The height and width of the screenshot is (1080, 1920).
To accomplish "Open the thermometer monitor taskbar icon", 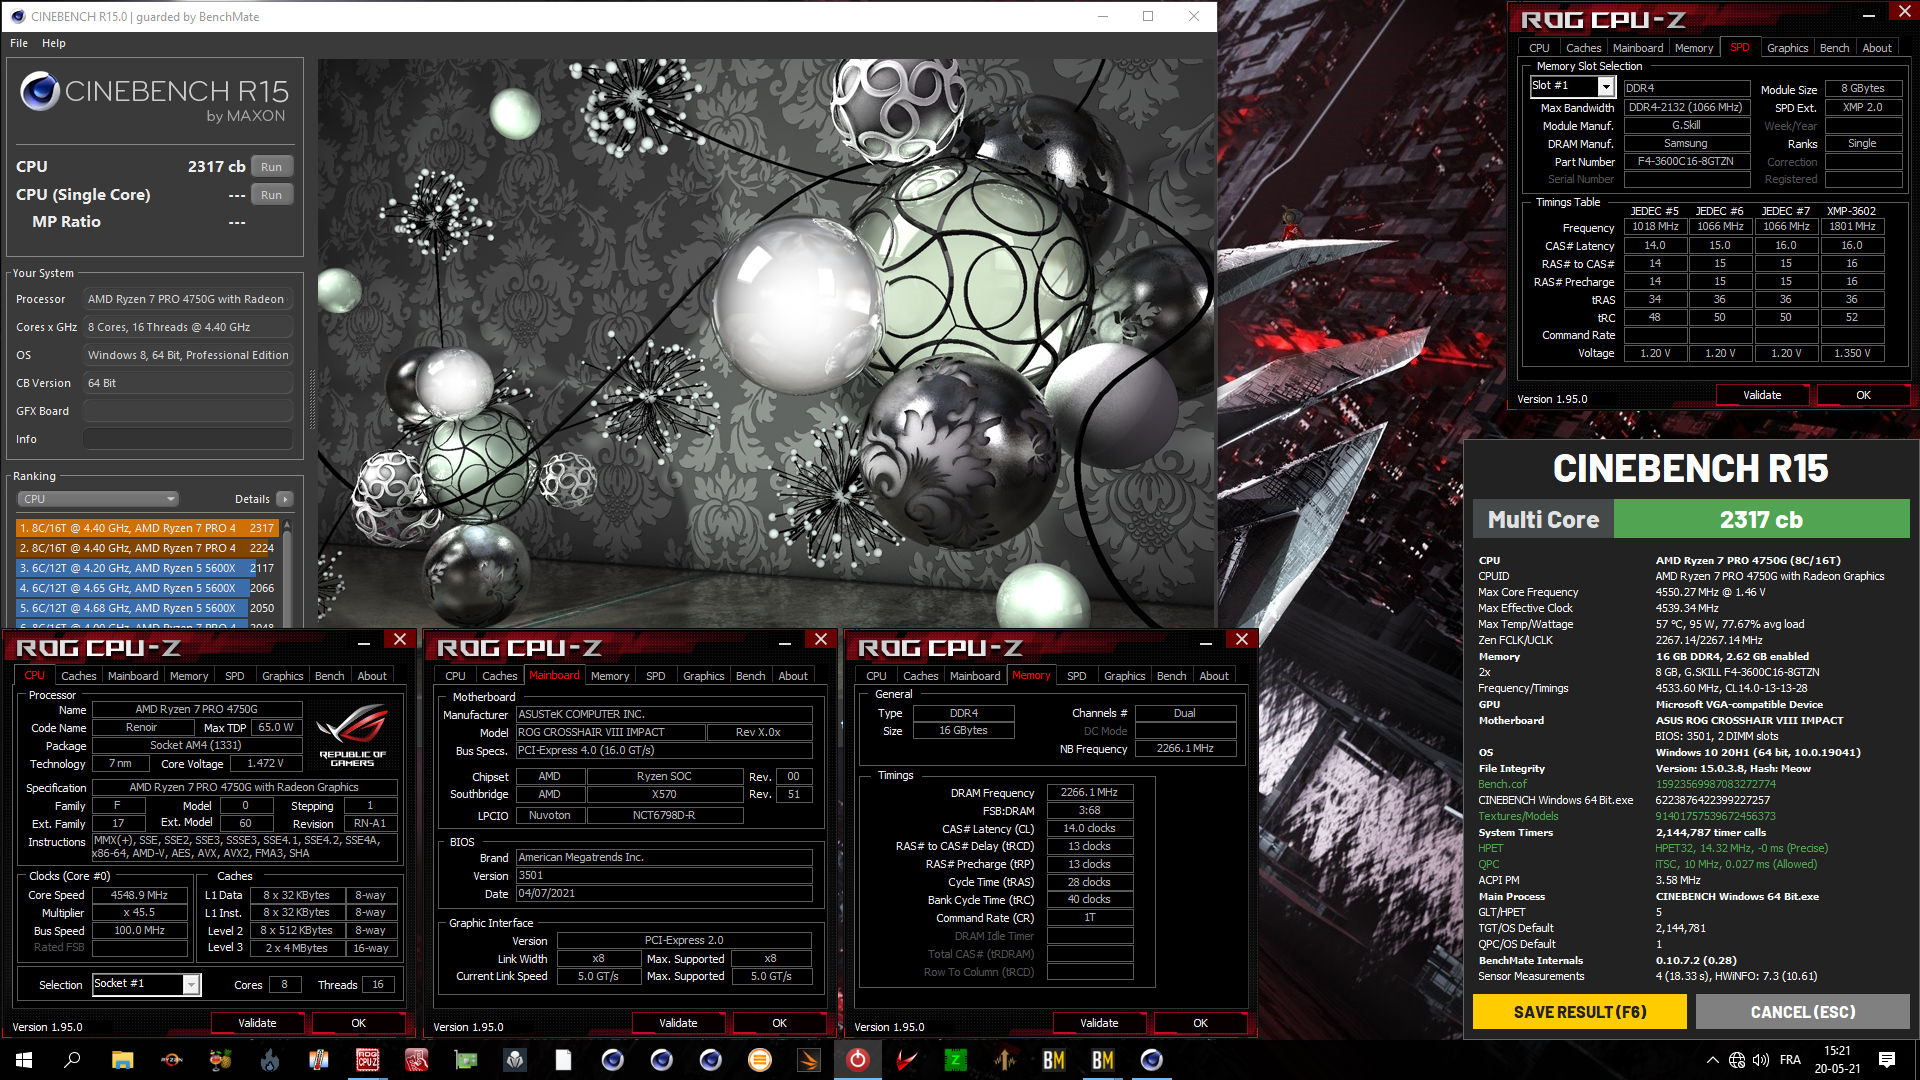I will click(x=318, y=1060).
